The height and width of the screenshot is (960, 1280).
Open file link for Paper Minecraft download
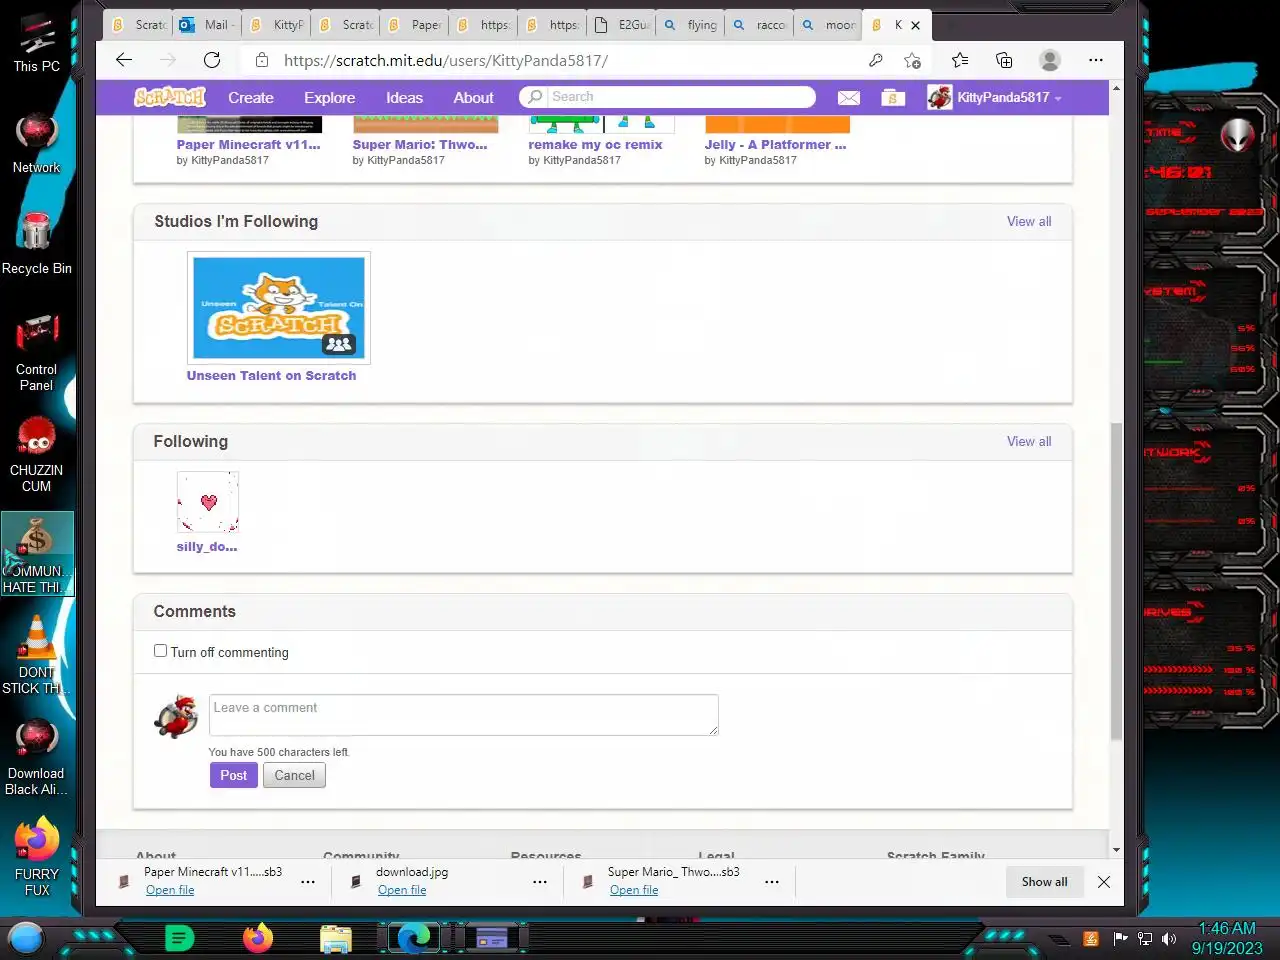coord(170,890)
